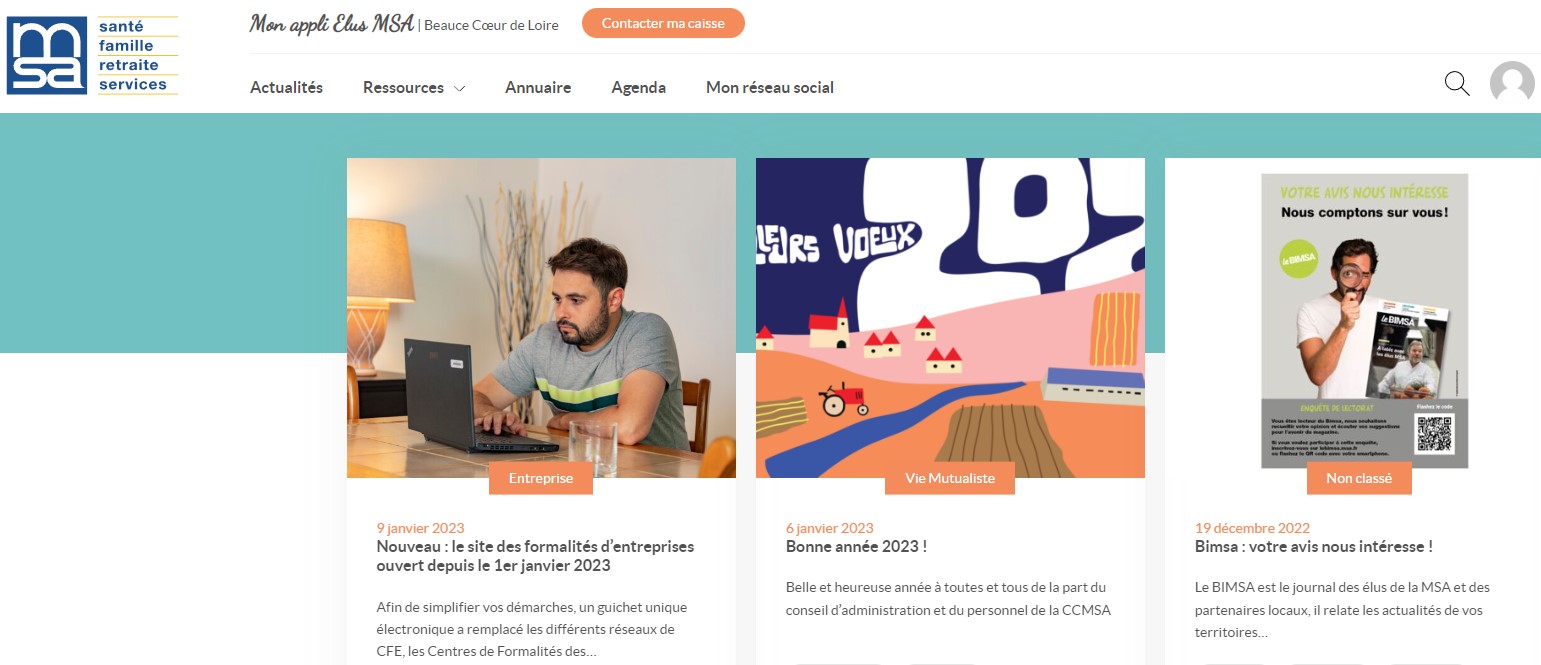Open the Actualités menu item
1541x665 pixels.
pyautogui.click(x=286, y=87)
